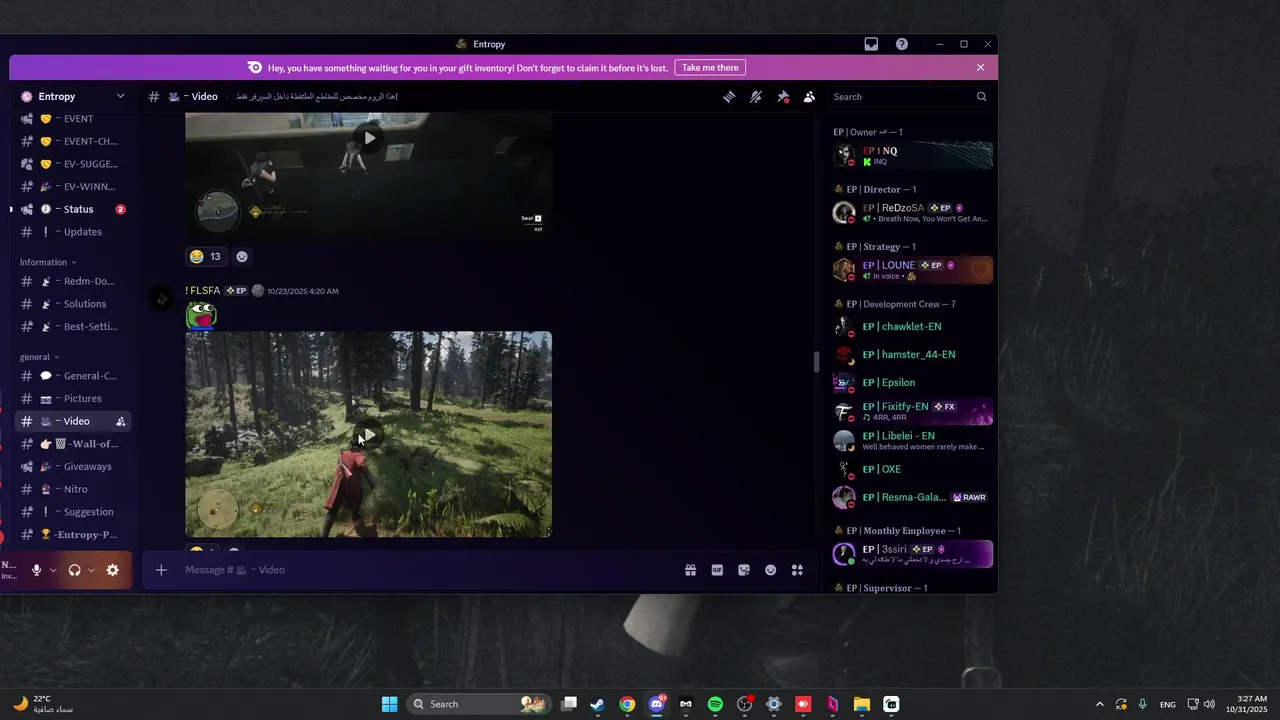Select member EP | Fixitfy-EN
1280x720 pixels.
point(912,411)
